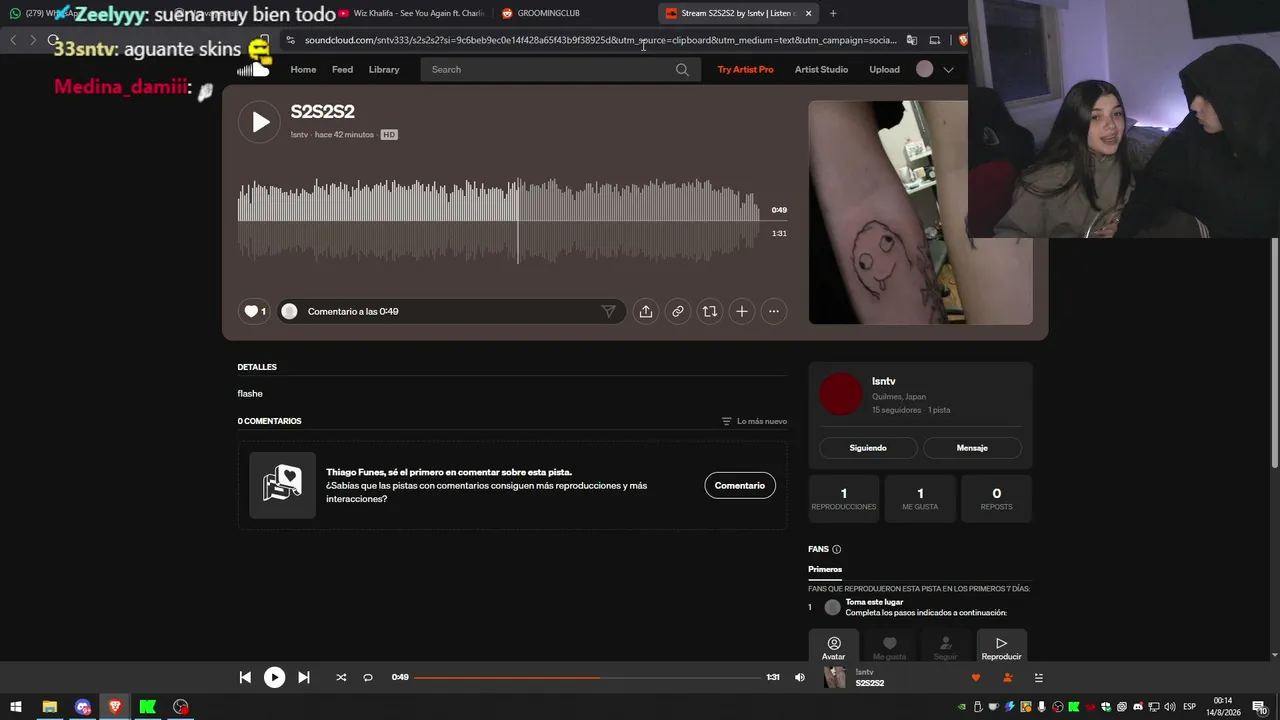This screenshot has height=720, width=1280.
Task: Open Artist Studio
Action: tap(821, 69)
